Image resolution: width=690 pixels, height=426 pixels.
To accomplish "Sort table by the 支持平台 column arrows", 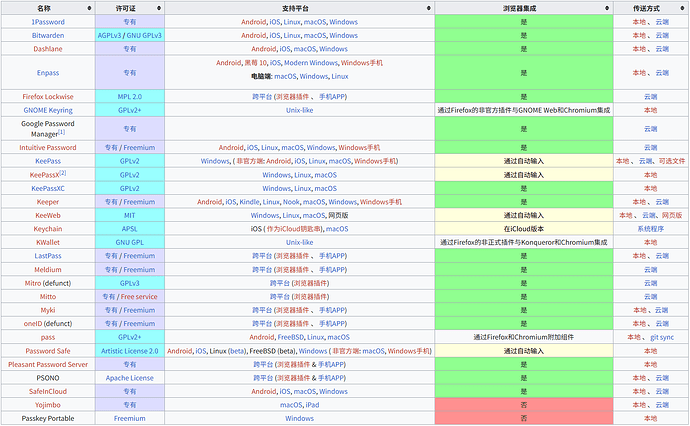I will coord(429,8).
